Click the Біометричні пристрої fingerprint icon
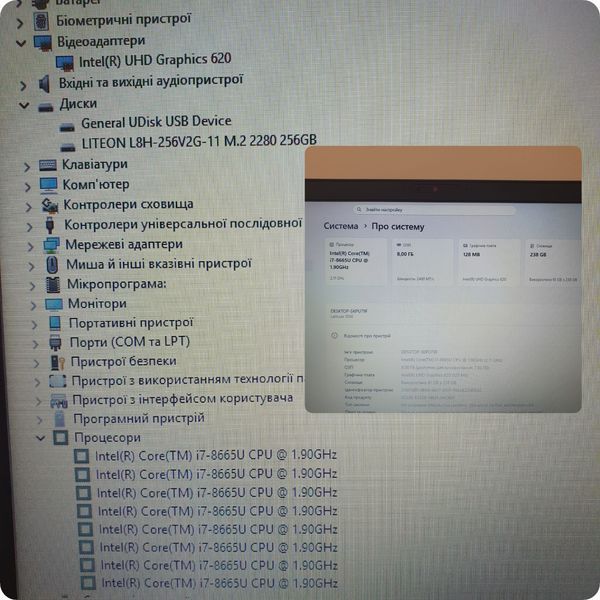 pos(41,21)
